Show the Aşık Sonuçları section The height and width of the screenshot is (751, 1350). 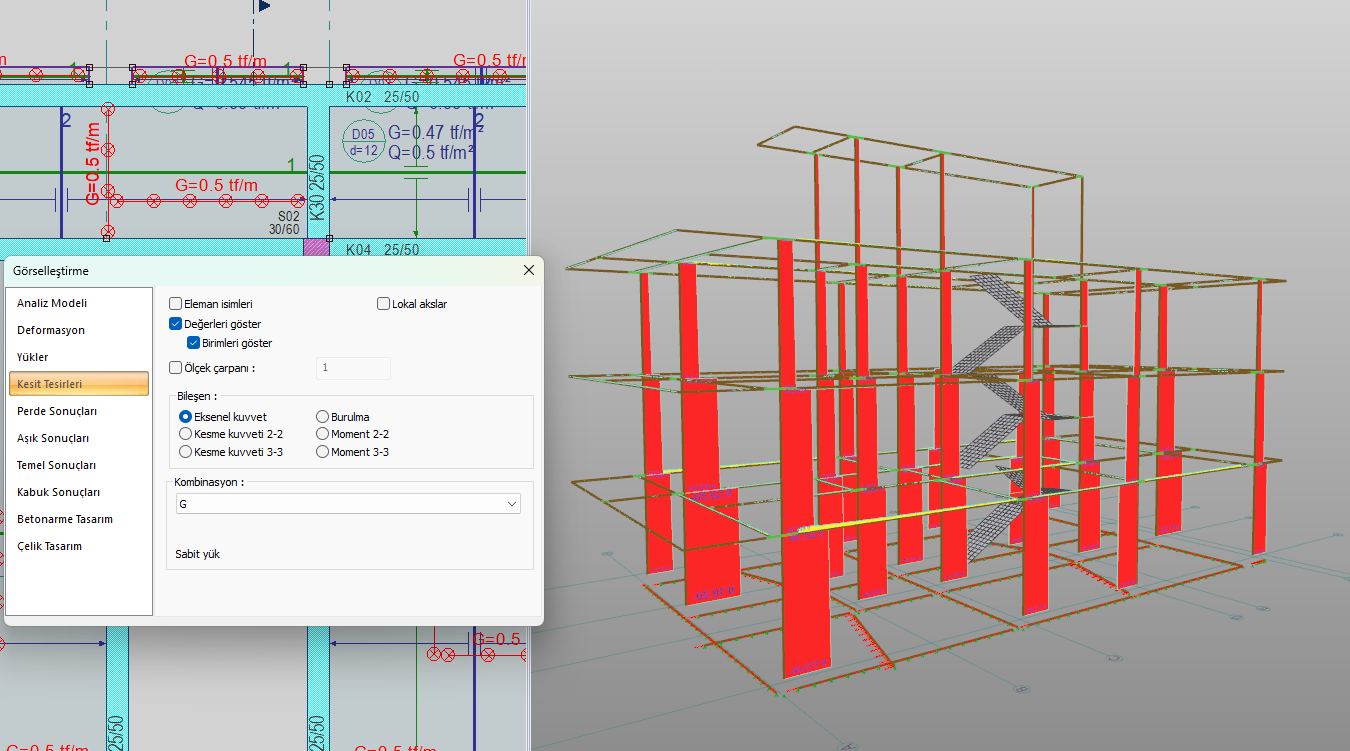click(x=79, y=438)
